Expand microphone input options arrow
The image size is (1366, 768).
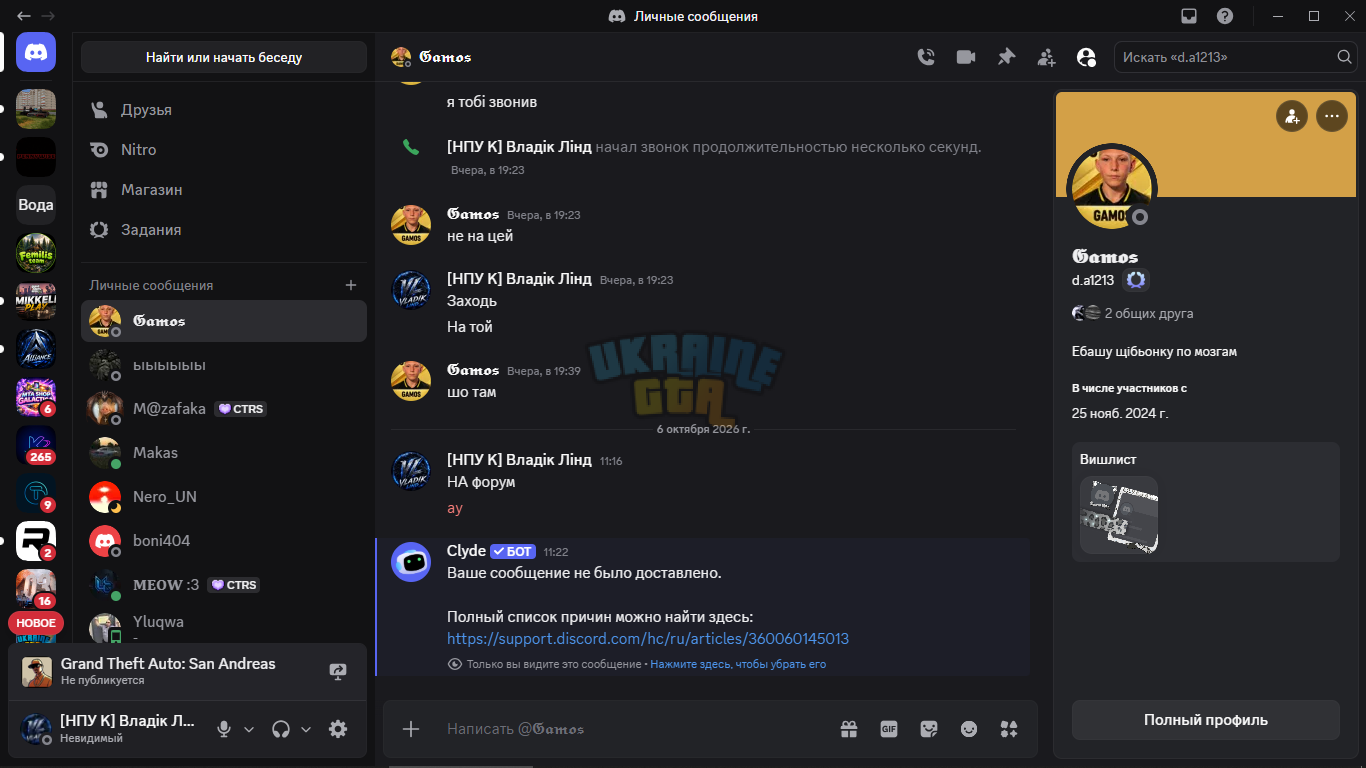[x=249, y=729]
